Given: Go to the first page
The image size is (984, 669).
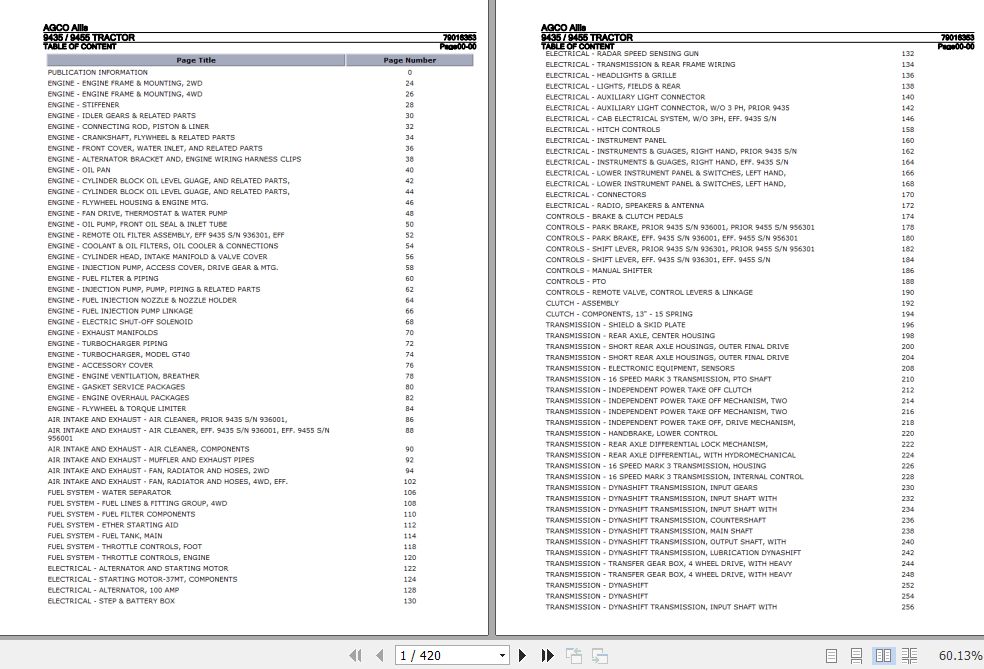Looking at the screenshot, I should pos(355,656).
